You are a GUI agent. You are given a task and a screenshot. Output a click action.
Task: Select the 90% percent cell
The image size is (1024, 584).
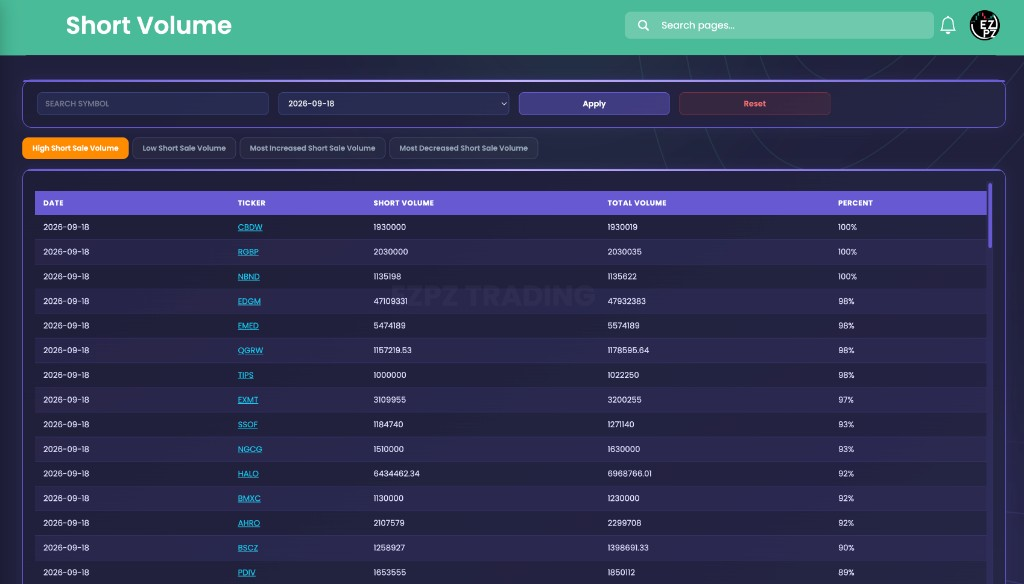[846, 548]
